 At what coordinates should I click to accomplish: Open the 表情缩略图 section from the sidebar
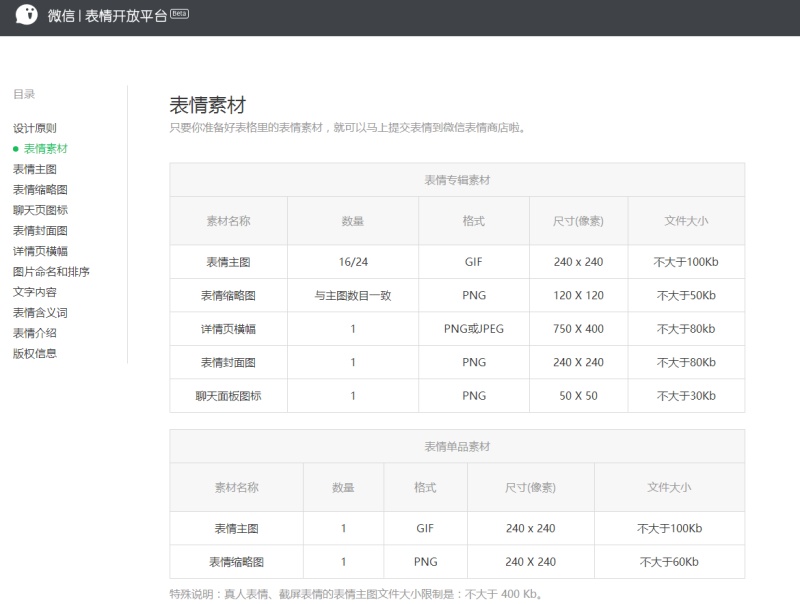point(40,190)
